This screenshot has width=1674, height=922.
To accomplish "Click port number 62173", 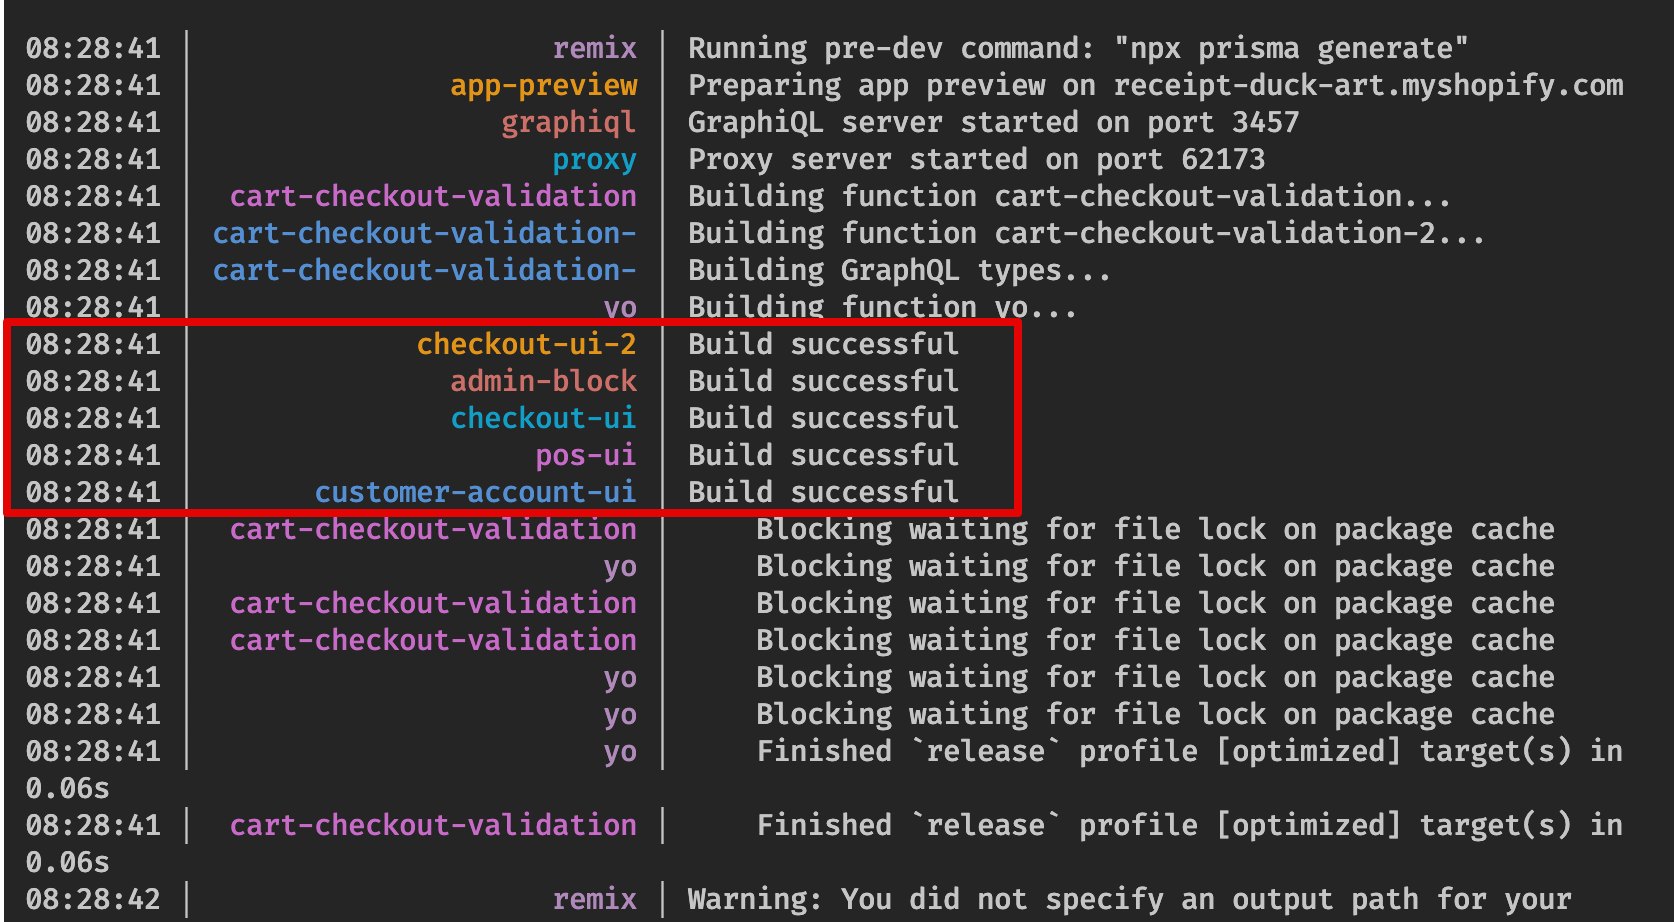I will point(1222,160).
